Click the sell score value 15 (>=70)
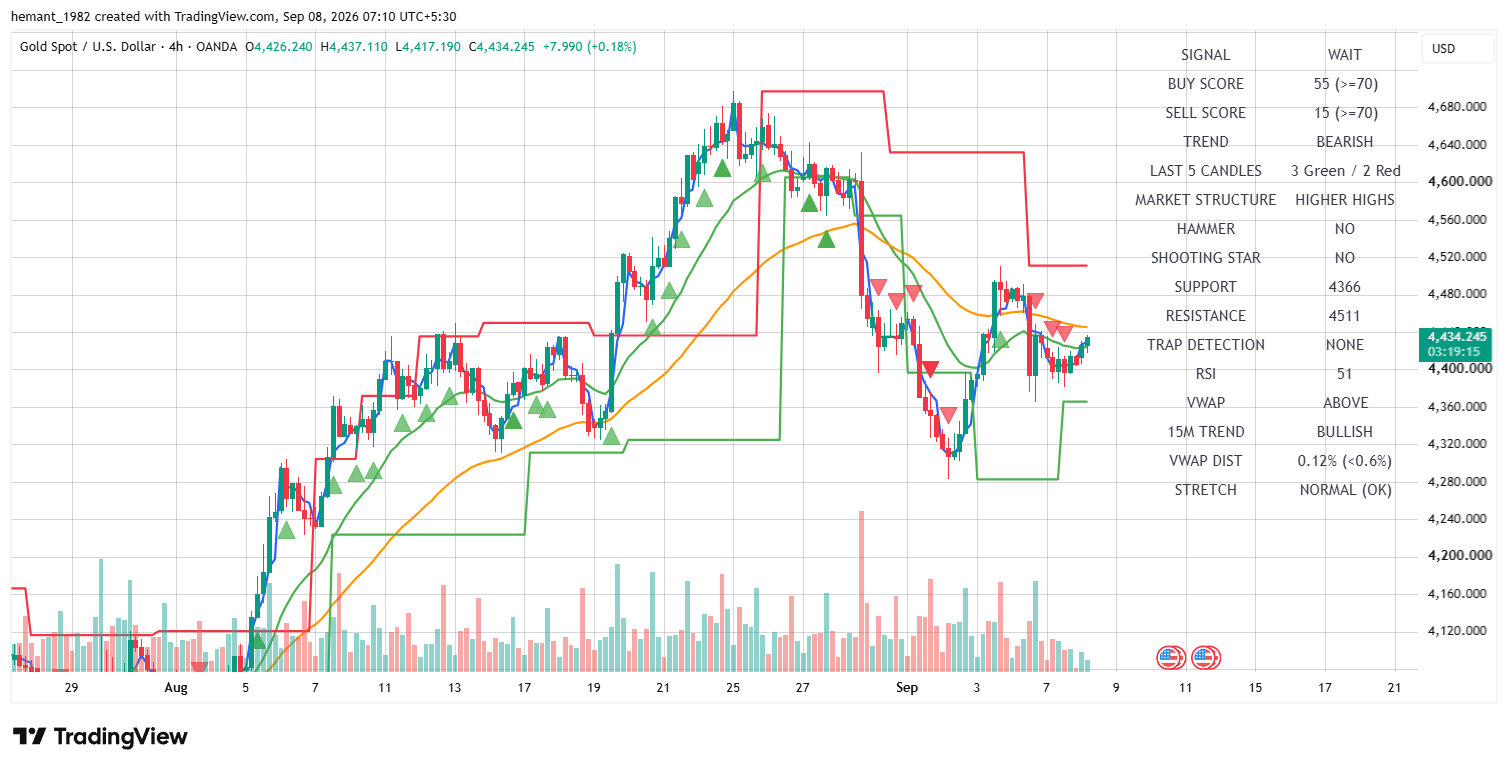Screen dimensions: 1508x769 [x=1344, y=113]
